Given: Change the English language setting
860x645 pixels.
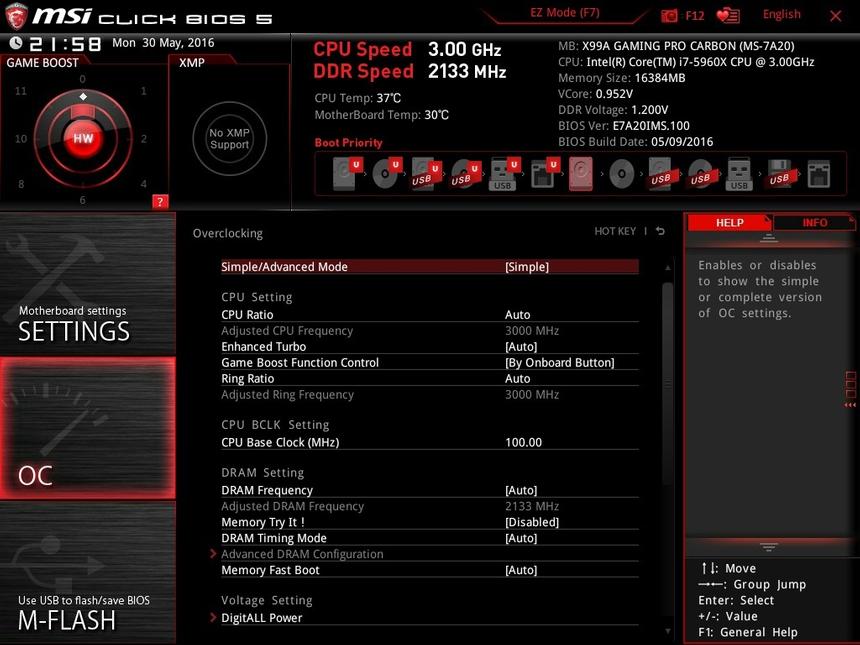Looking at the screenshot, I should coord(781,14).
